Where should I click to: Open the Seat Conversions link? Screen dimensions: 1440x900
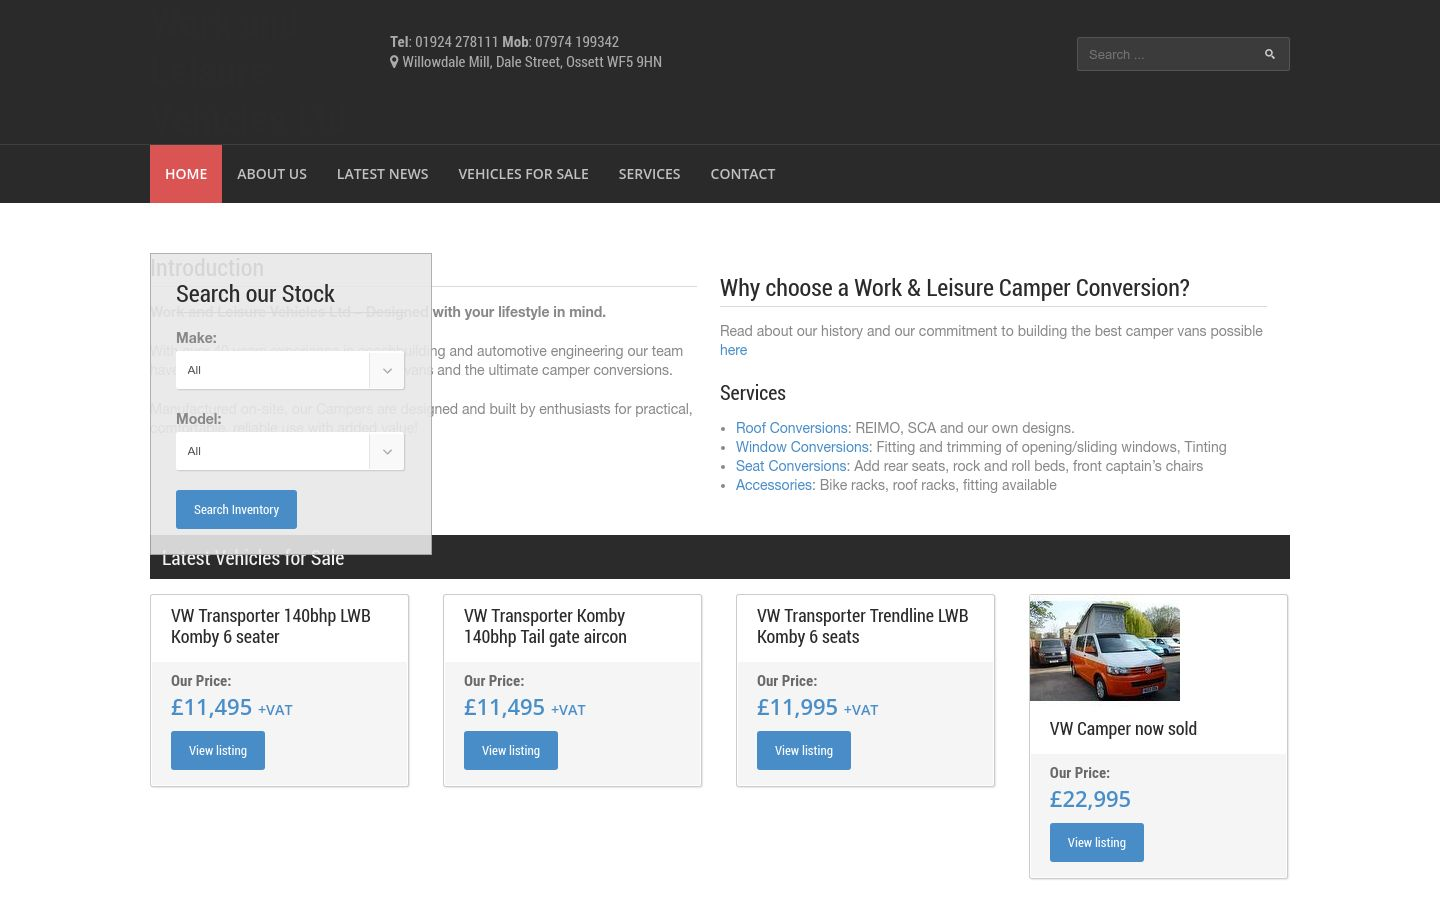791,466
